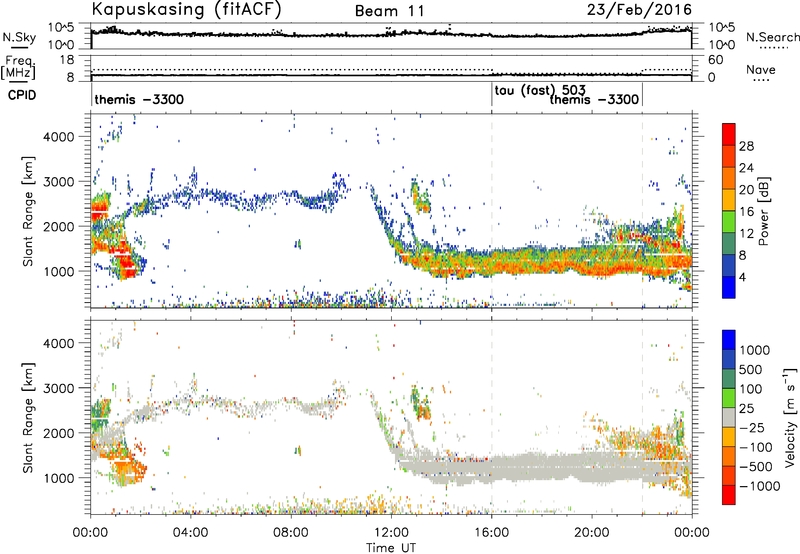Viewport: 800px width, 554px height.
Task: Pick the blue top segment of Velocity colorbar
Action: click(x=729, y=339)
